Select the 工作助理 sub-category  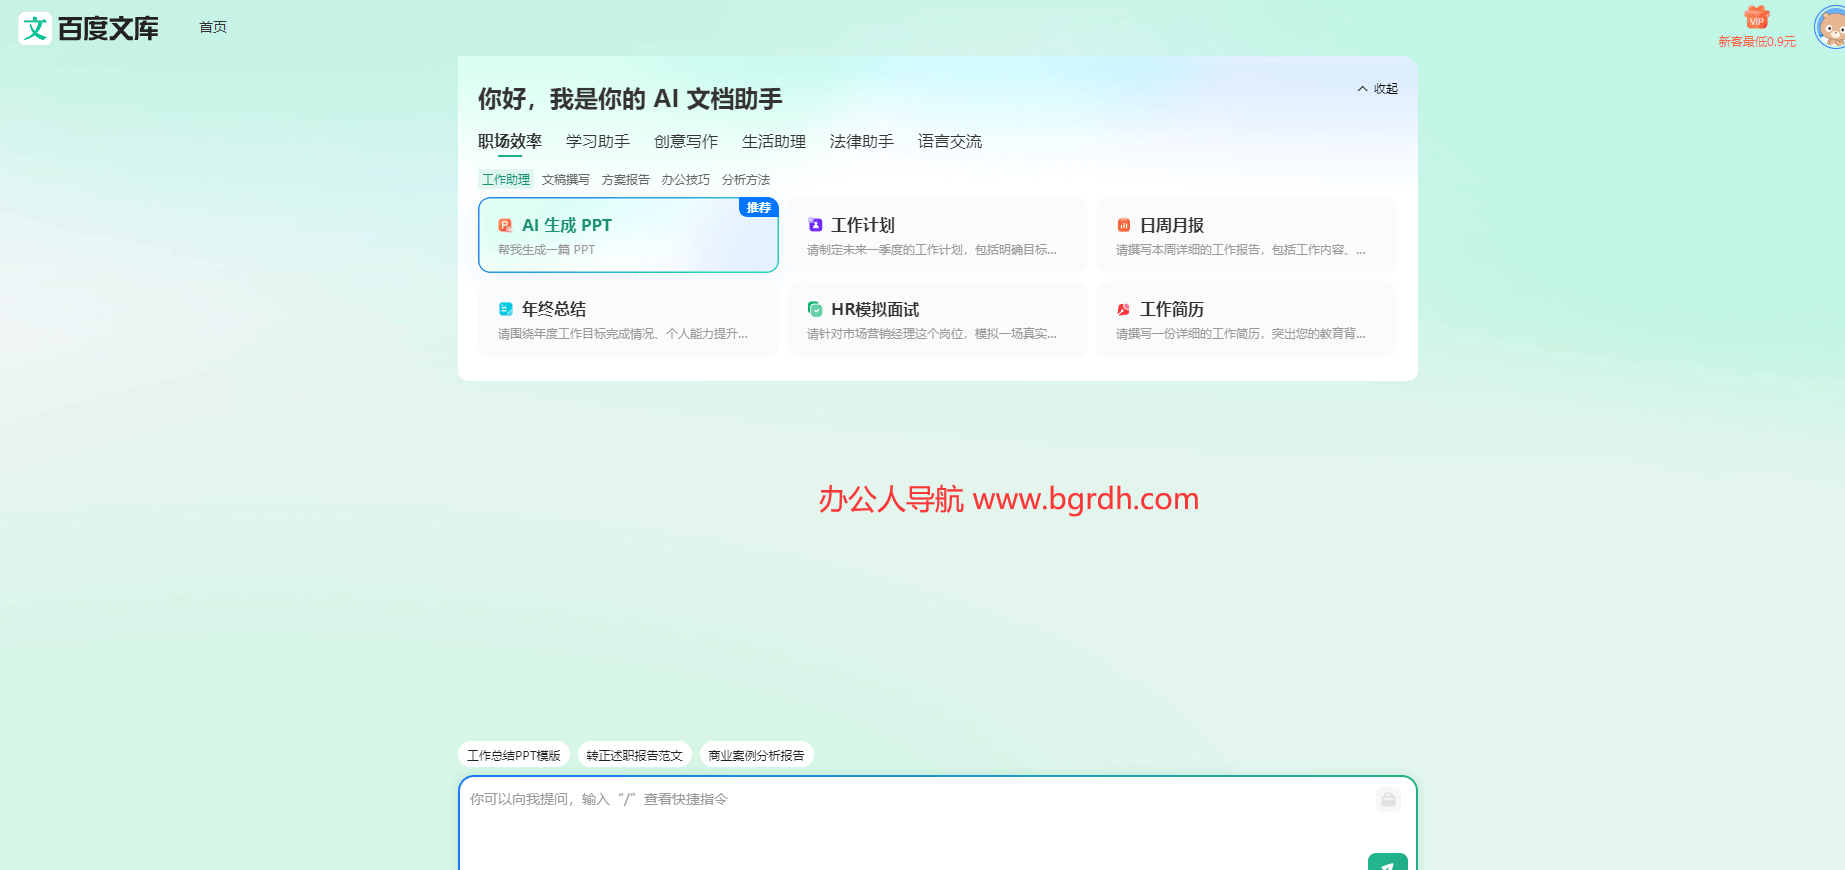[506, 180]
